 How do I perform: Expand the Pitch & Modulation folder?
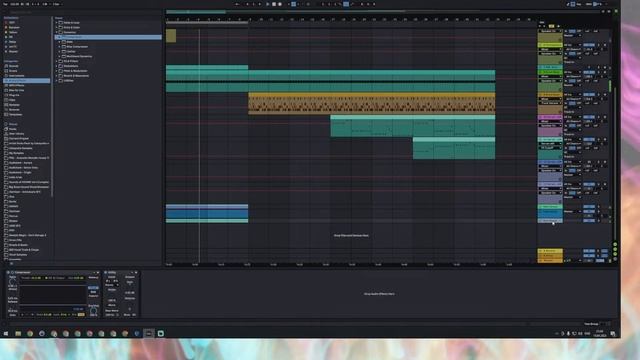(x=57, y=71)
